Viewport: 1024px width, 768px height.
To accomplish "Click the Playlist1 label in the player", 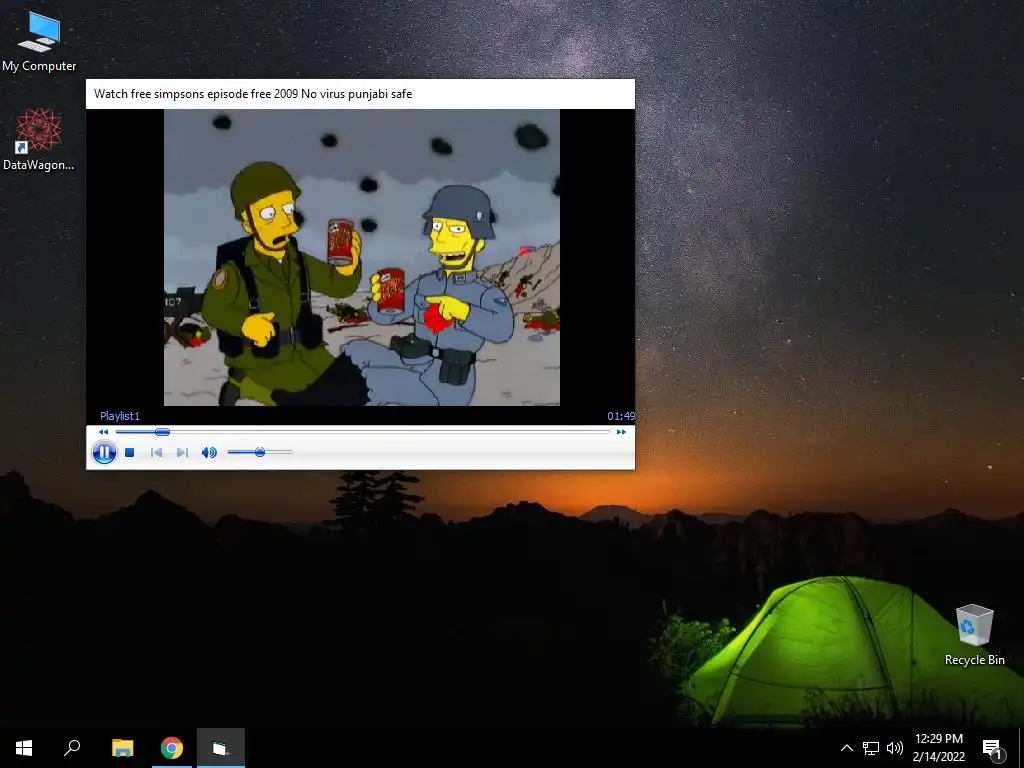I will [120, 416].
